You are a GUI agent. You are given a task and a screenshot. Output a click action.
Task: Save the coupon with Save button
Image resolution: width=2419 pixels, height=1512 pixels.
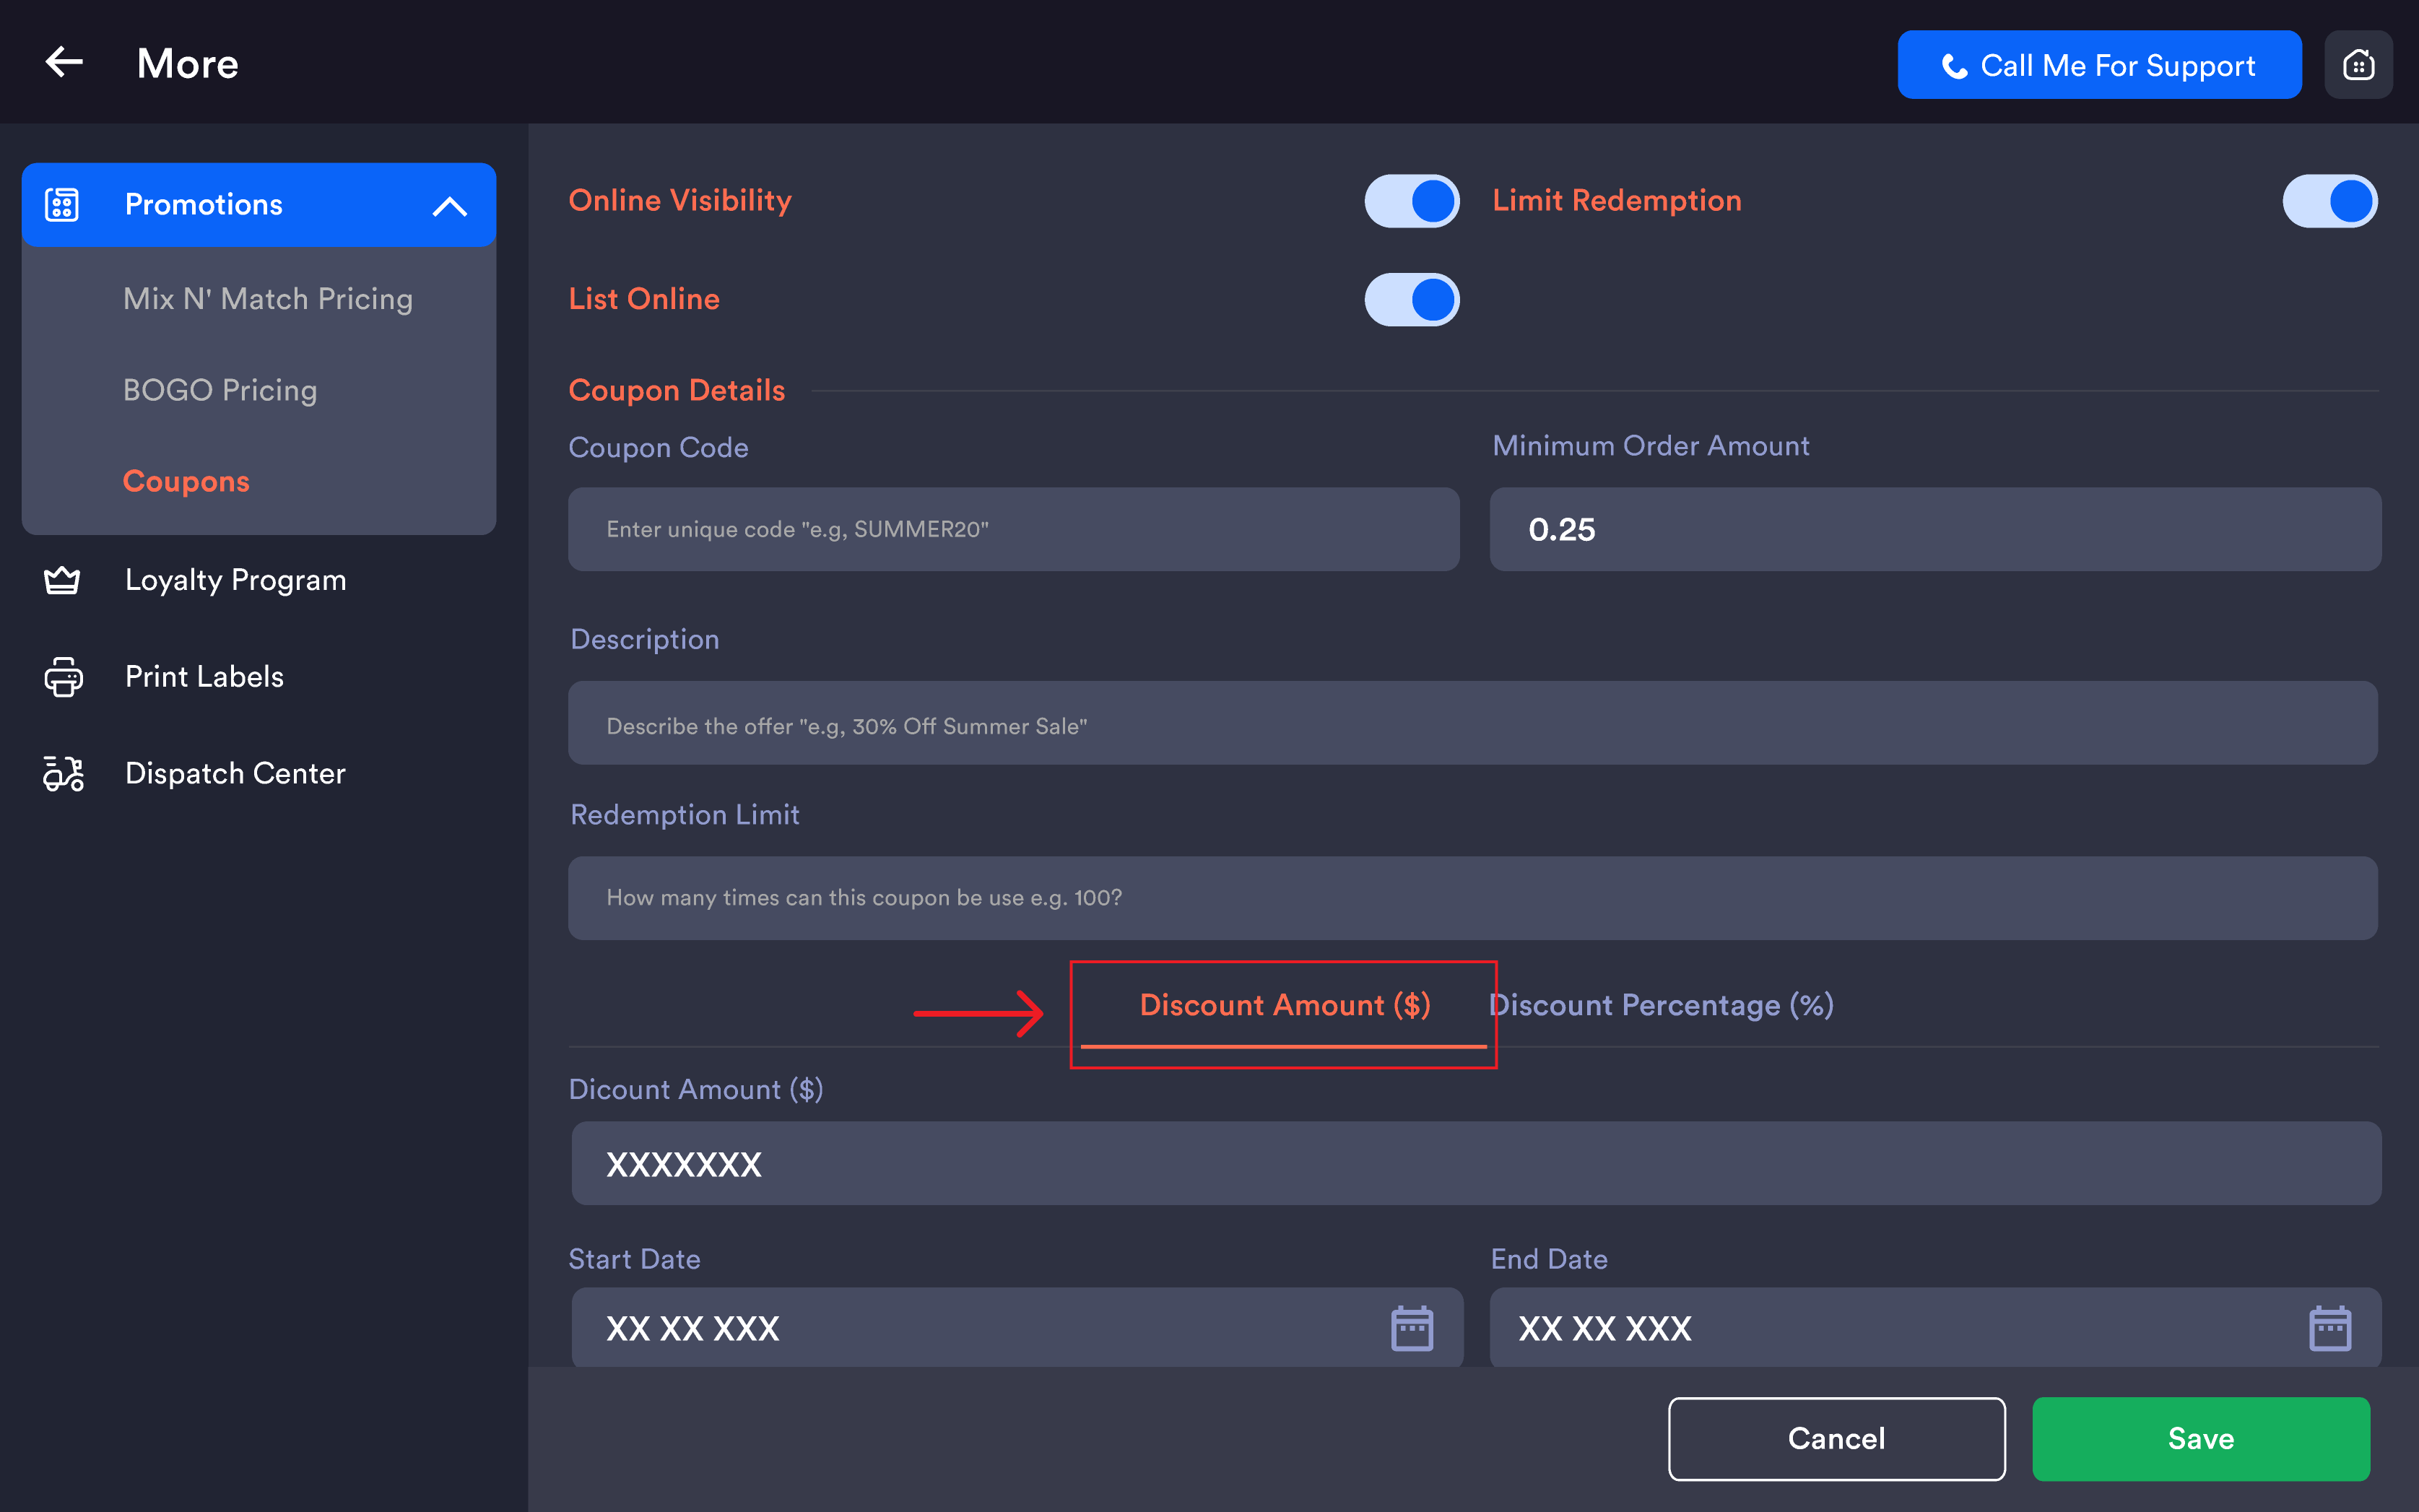(x=2200, y=1438)
